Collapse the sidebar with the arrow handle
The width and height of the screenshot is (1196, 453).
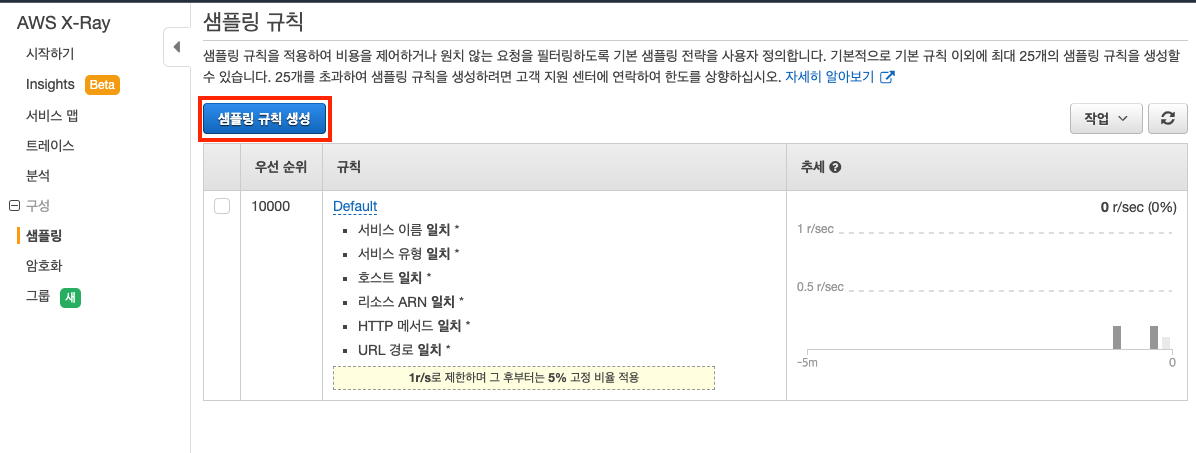[176, 47]
